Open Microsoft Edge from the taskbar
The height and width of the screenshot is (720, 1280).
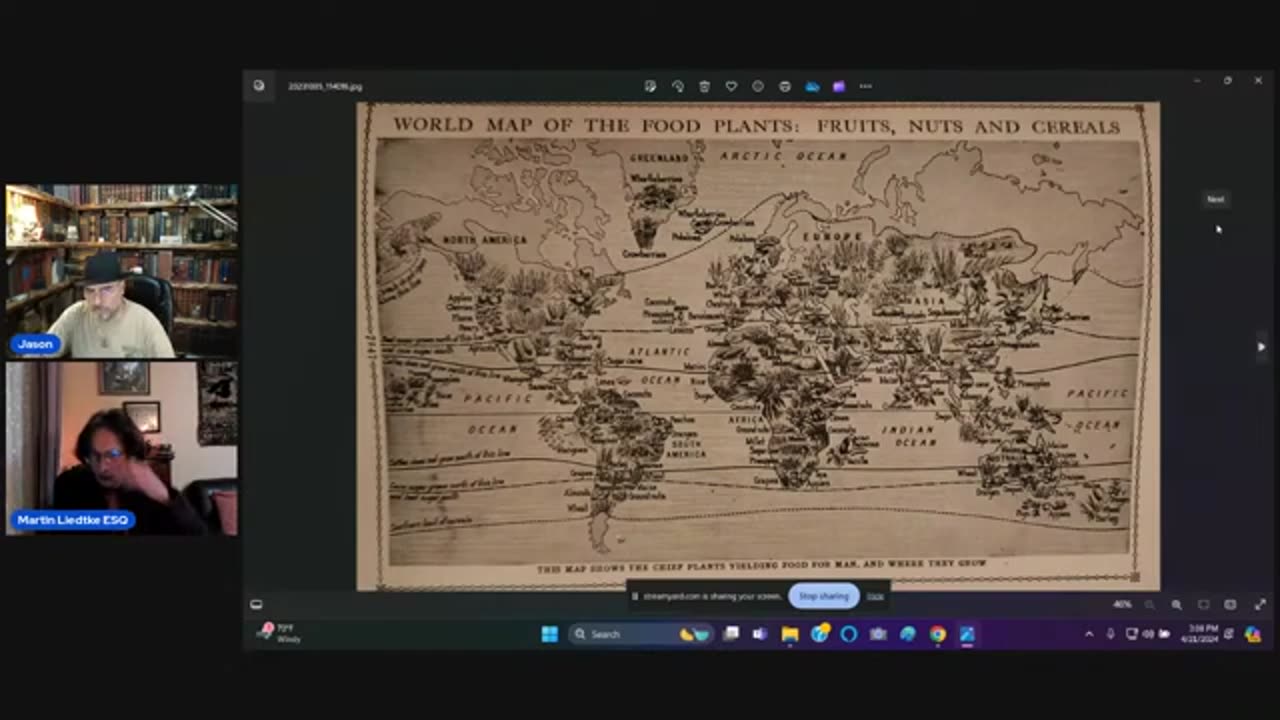coord(908,634)
